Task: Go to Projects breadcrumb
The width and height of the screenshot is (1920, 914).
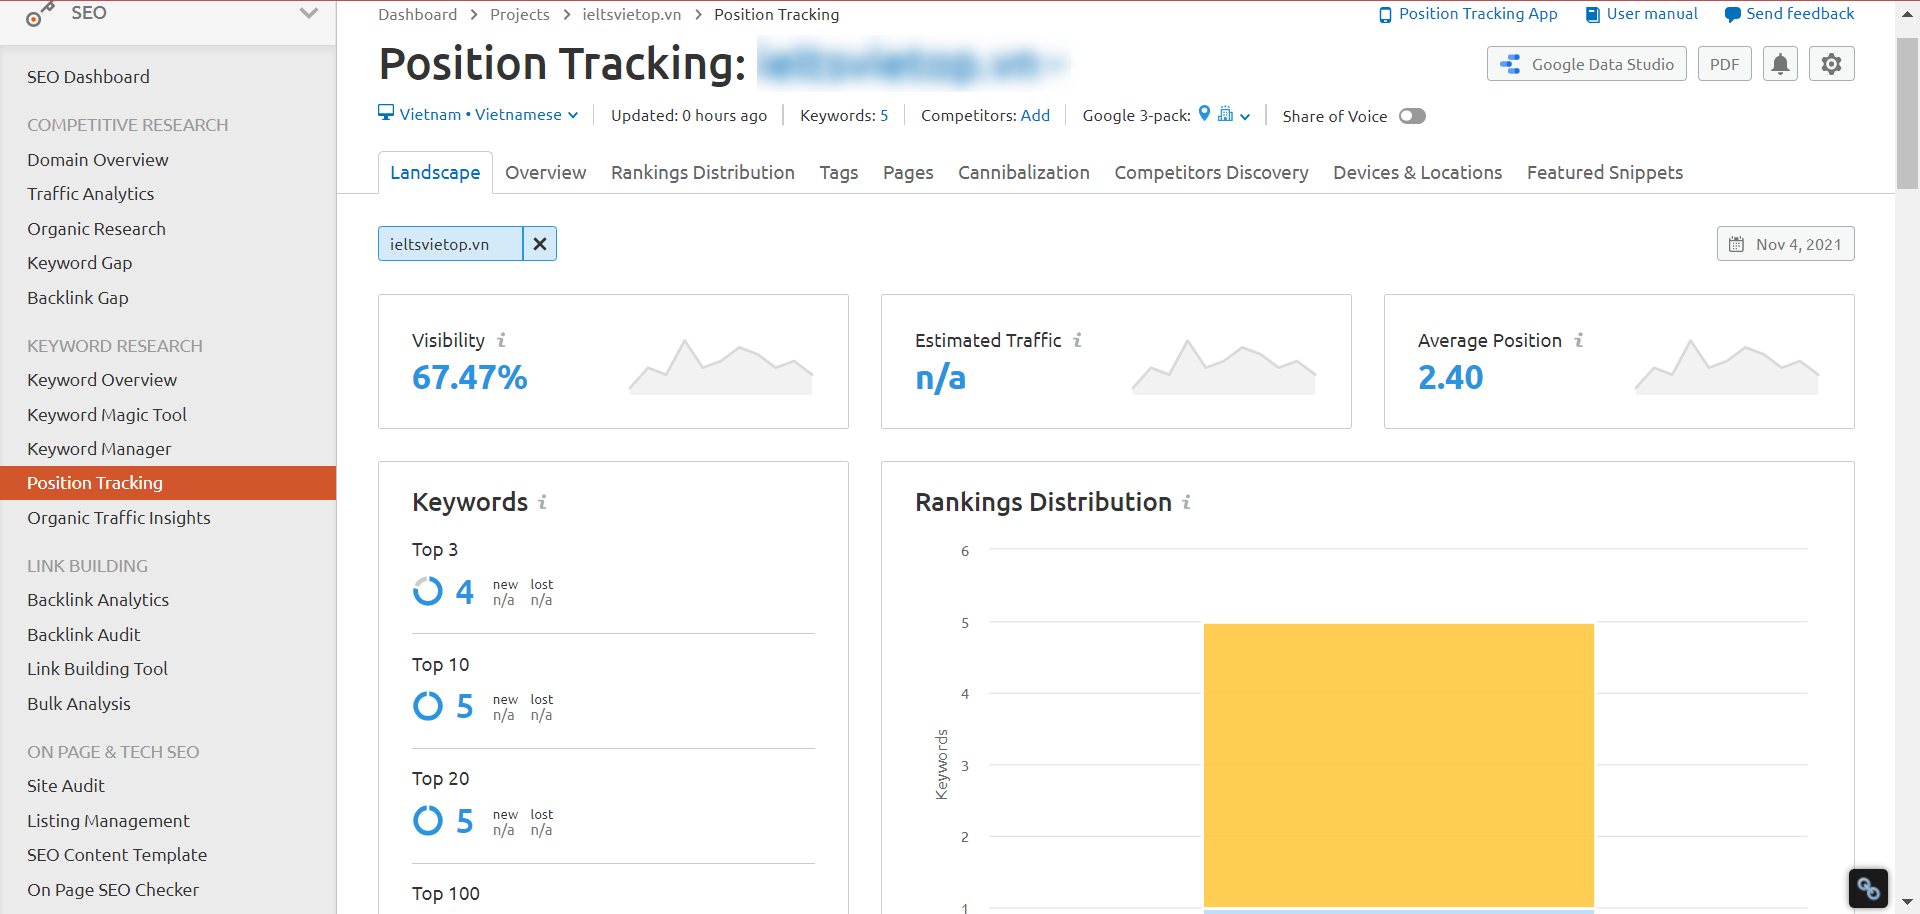Action: pyautogui.click(x=520, y=15)
